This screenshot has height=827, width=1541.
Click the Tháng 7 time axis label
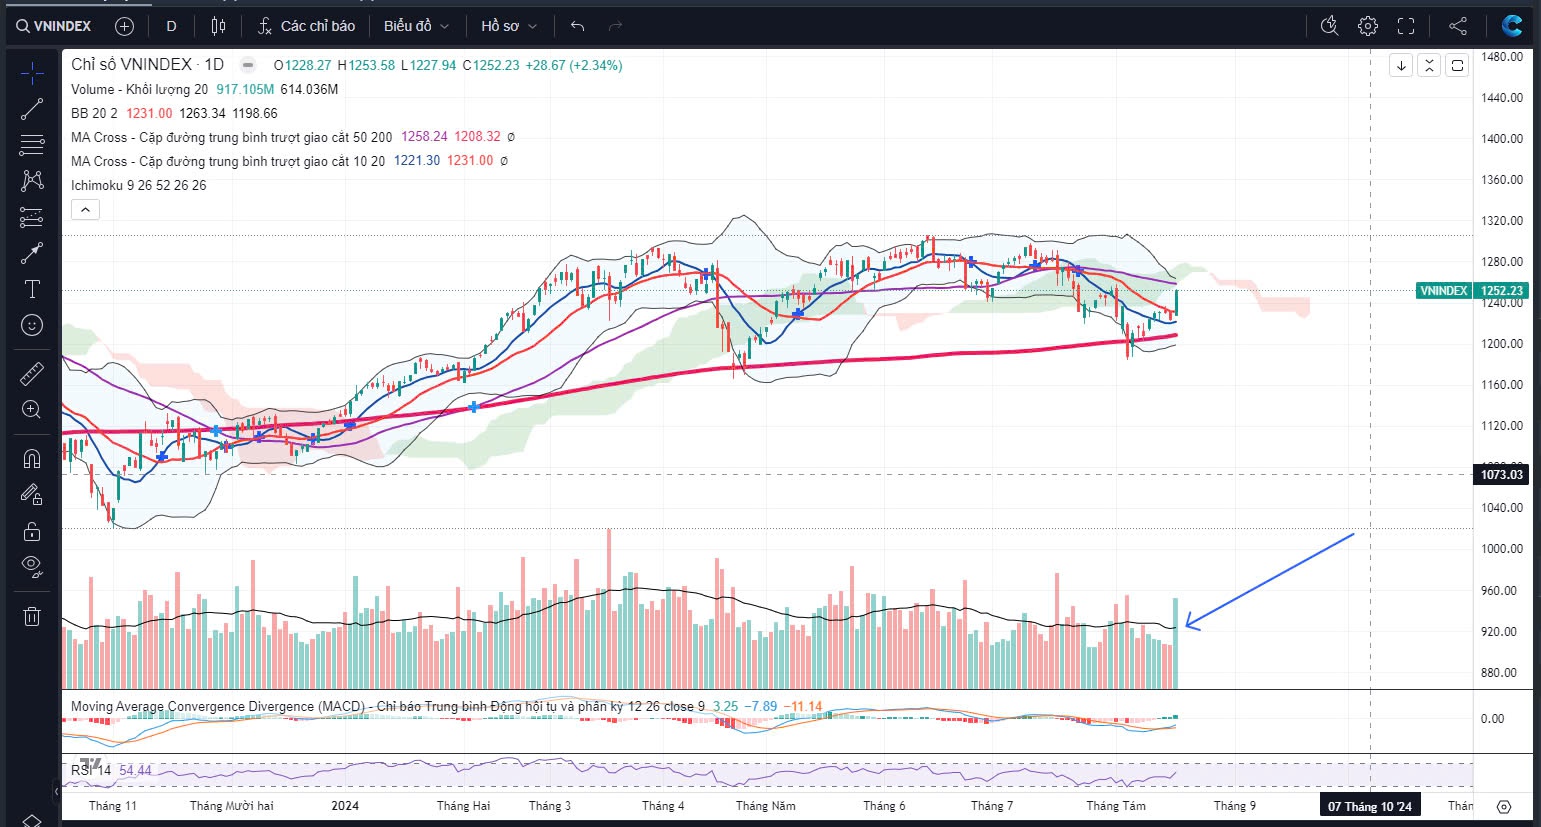click(x=991, y=806)
